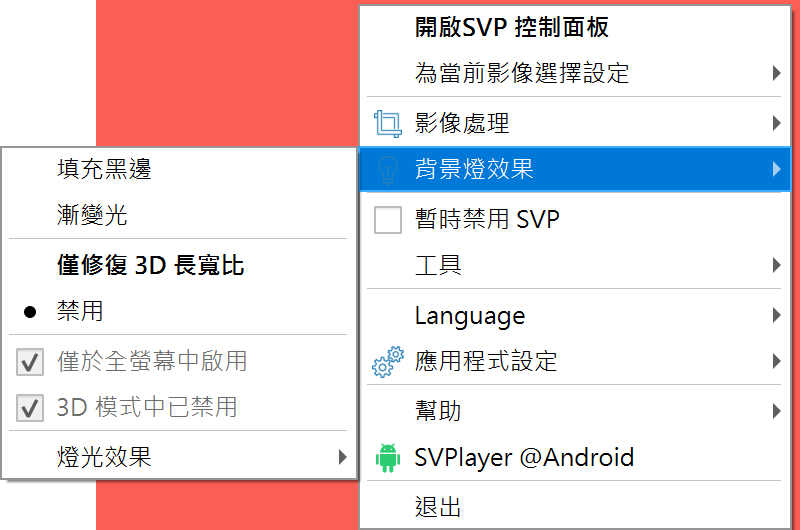Click the 禁用 option label
Screen dimensions: 800x530
pyautogui.click(x=80, y=311)
